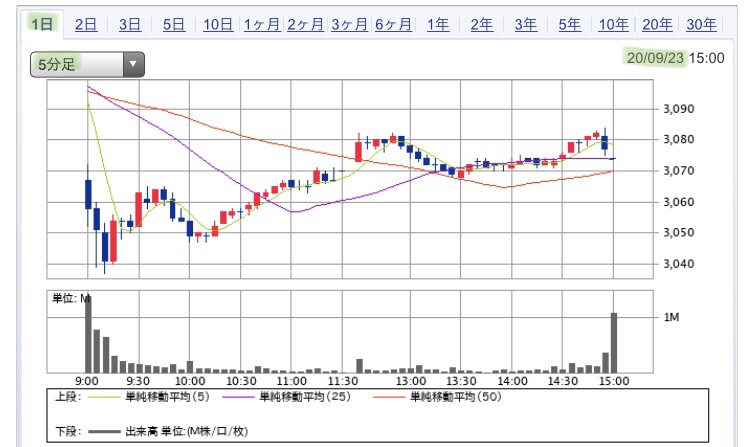Click the 3,040 price axis label
The image size is (750, 447).
pos(679,263)
